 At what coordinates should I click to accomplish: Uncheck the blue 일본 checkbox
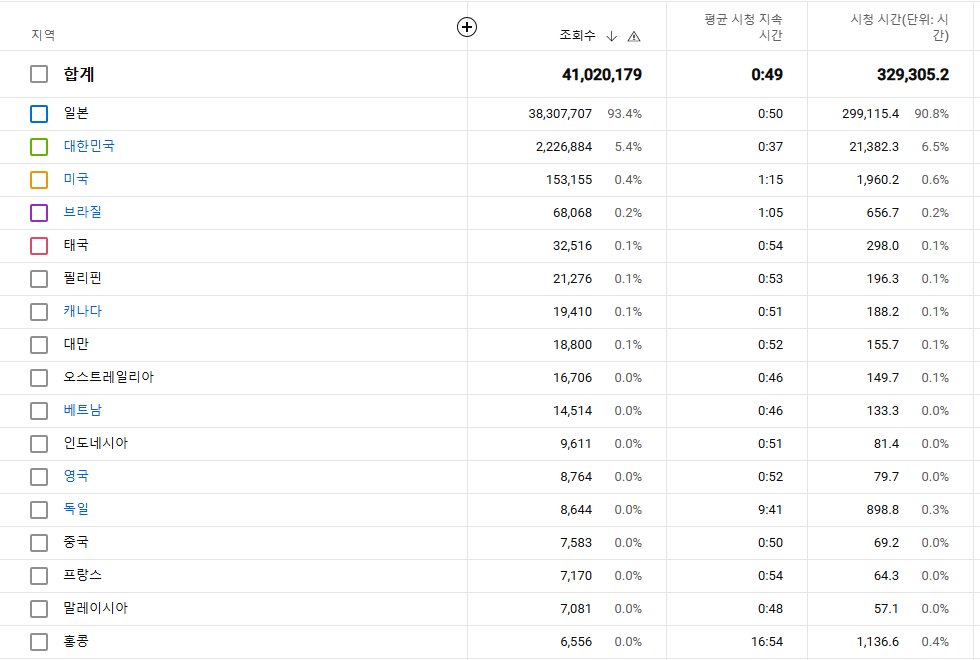coord(39,114)
